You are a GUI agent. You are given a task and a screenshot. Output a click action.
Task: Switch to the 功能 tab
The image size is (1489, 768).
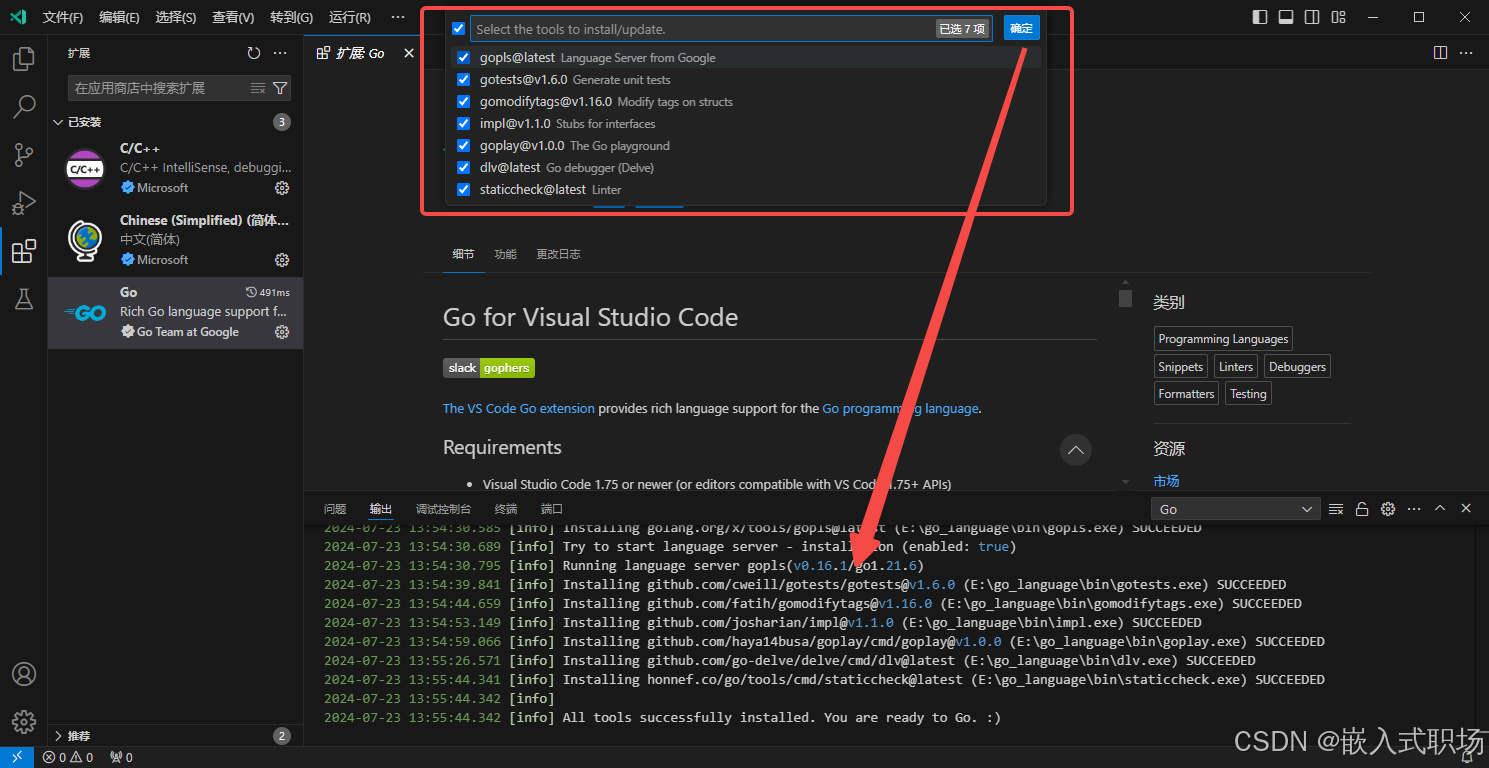pos(505,254)
